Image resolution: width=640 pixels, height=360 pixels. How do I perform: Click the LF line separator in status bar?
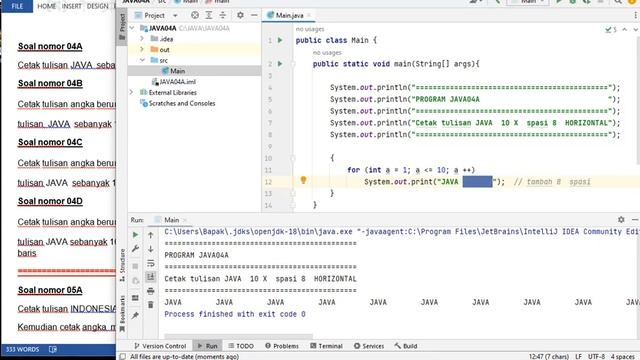(x=578, y=356)
